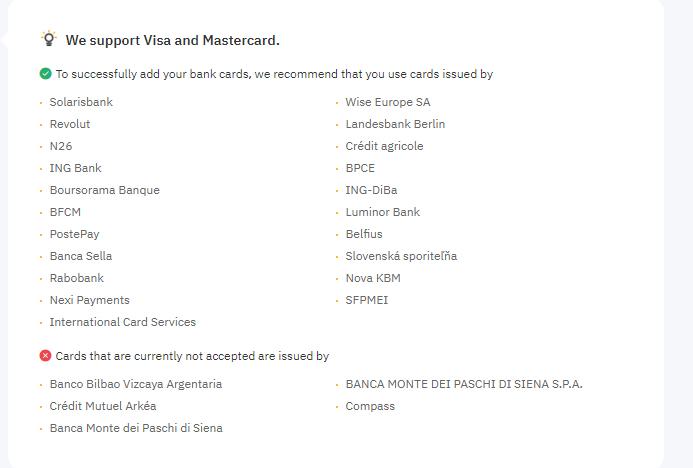Click the Crédit agricole entry
693x468 pixels.
(384, 146)
